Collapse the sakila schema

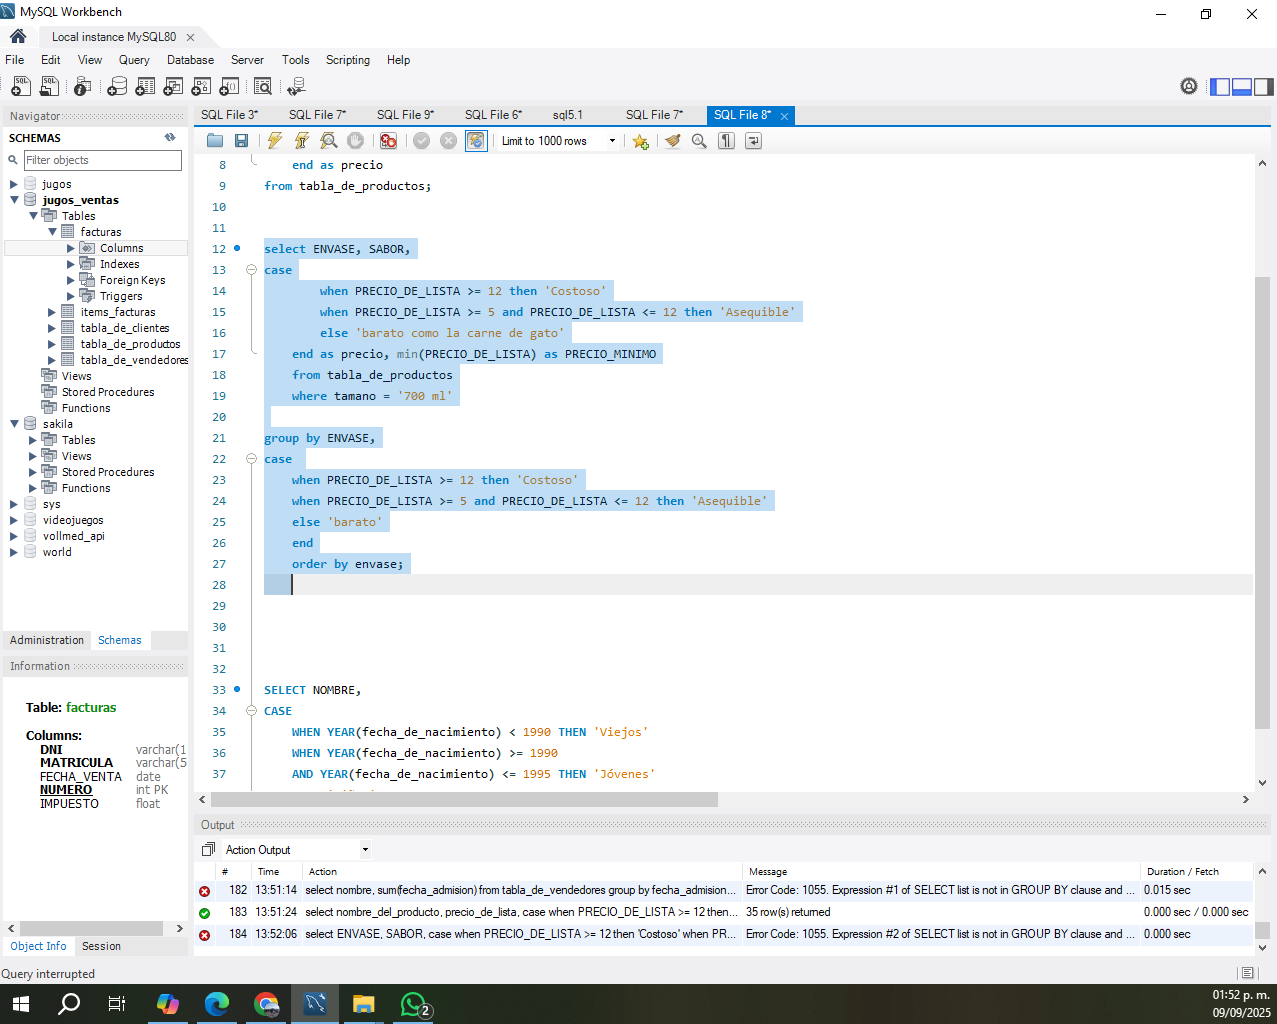14,424
